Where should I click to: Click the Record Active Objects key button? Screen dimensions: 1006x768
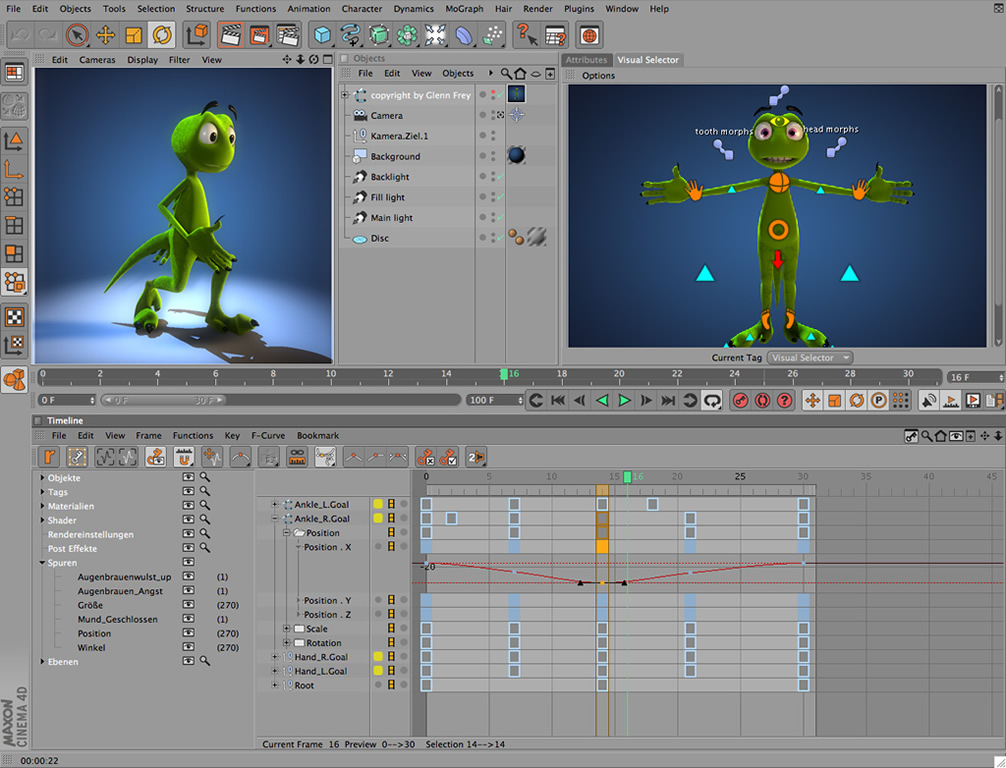[x=740, y=401]
